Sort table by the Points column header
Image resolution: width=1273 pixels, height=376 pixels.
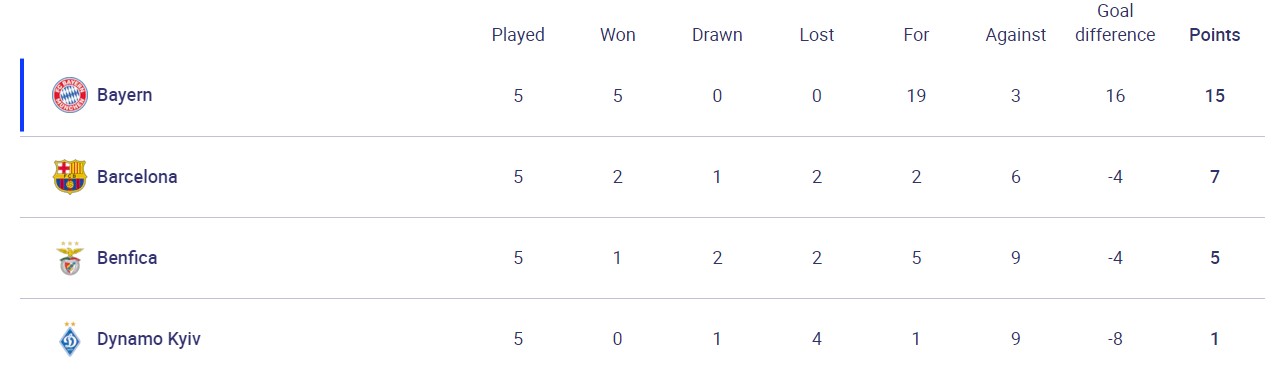pos(1215,35)
